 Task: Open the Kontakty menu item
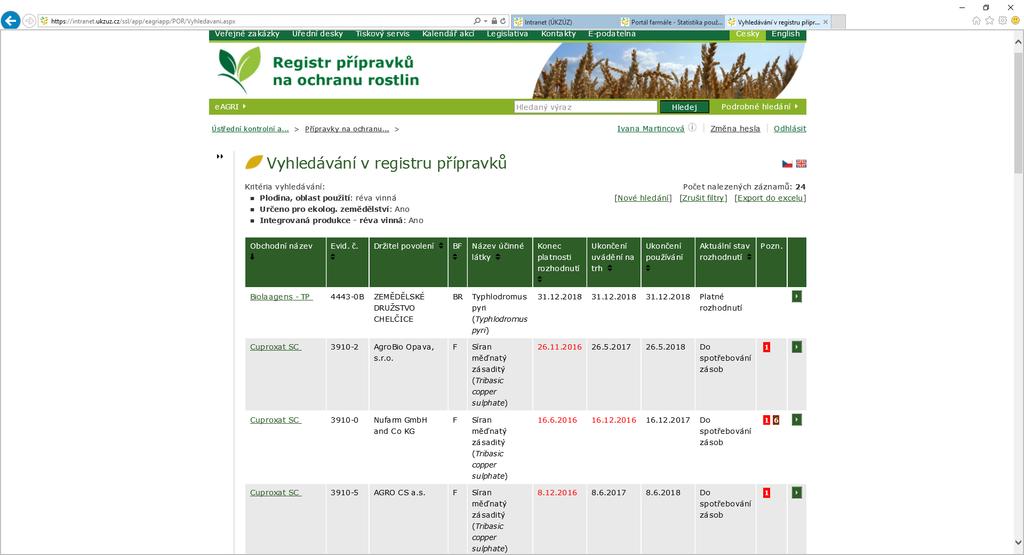coord(558,34)
